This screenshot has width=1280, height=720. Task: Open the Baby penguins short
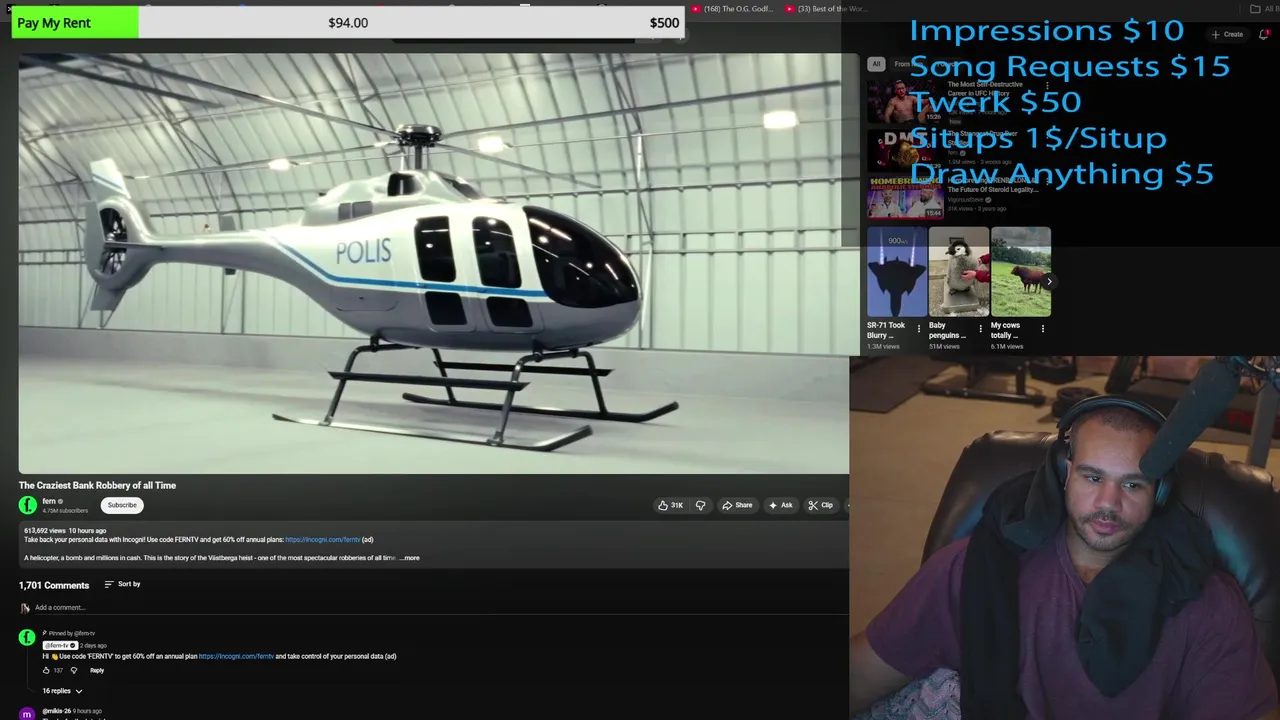[x=959, y=272]
